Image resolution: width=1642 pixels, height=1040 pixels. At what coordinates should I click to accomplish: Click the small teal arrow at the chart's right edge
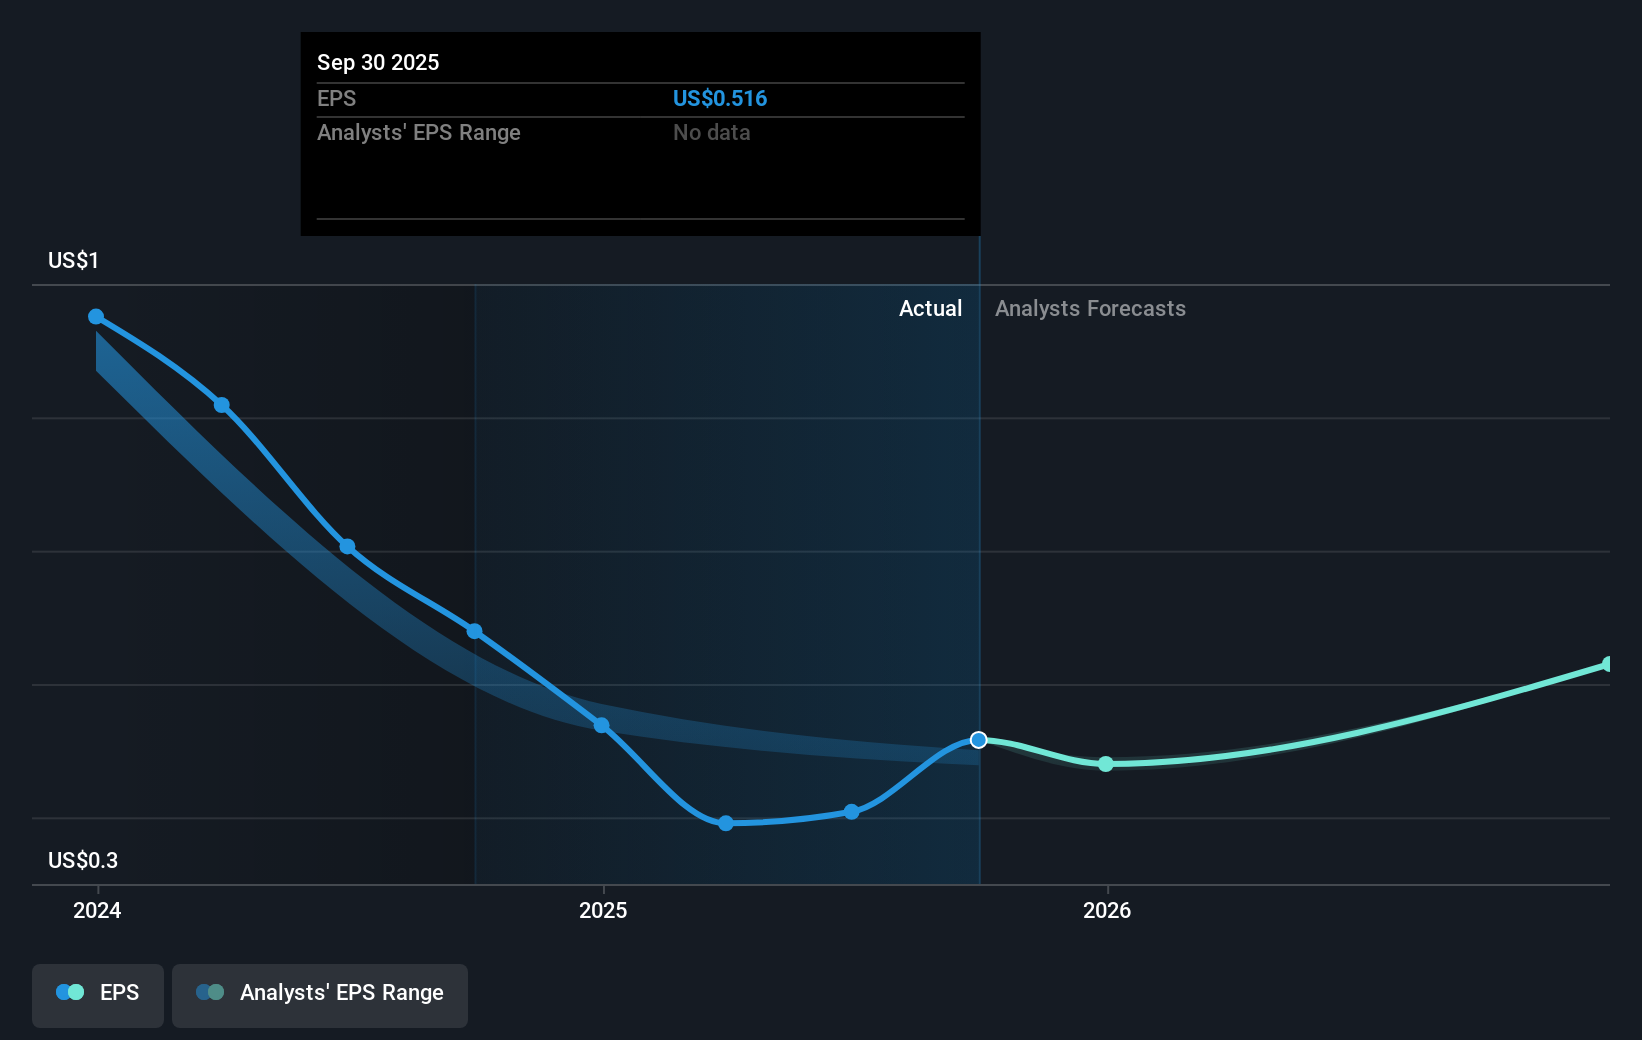click(1605, 663)
